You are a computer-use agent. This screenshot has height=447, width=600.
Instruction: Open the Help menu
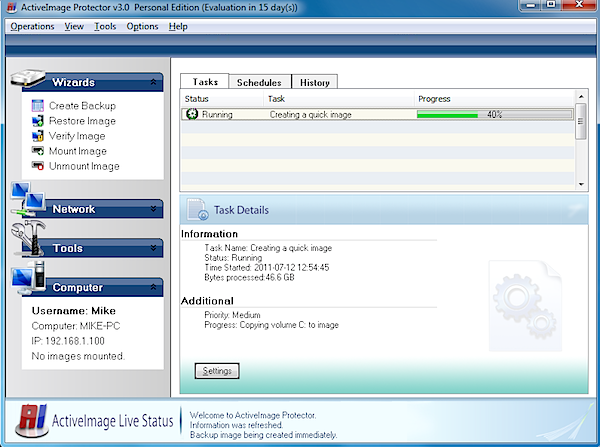pyautogui.click(x=178, y=26)
